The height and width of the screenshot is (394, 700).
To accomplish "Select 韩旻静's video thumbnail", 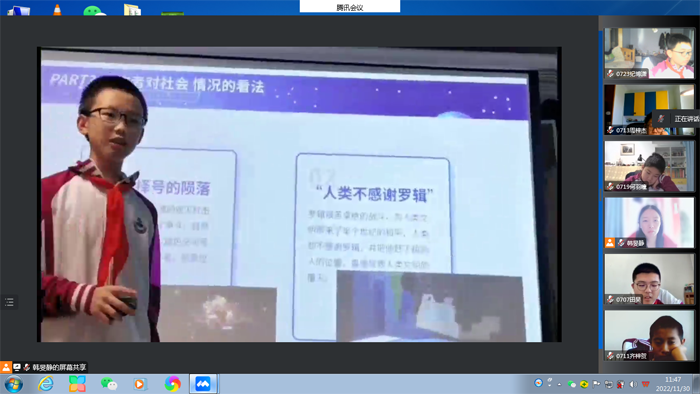I will tap(649, 223).
